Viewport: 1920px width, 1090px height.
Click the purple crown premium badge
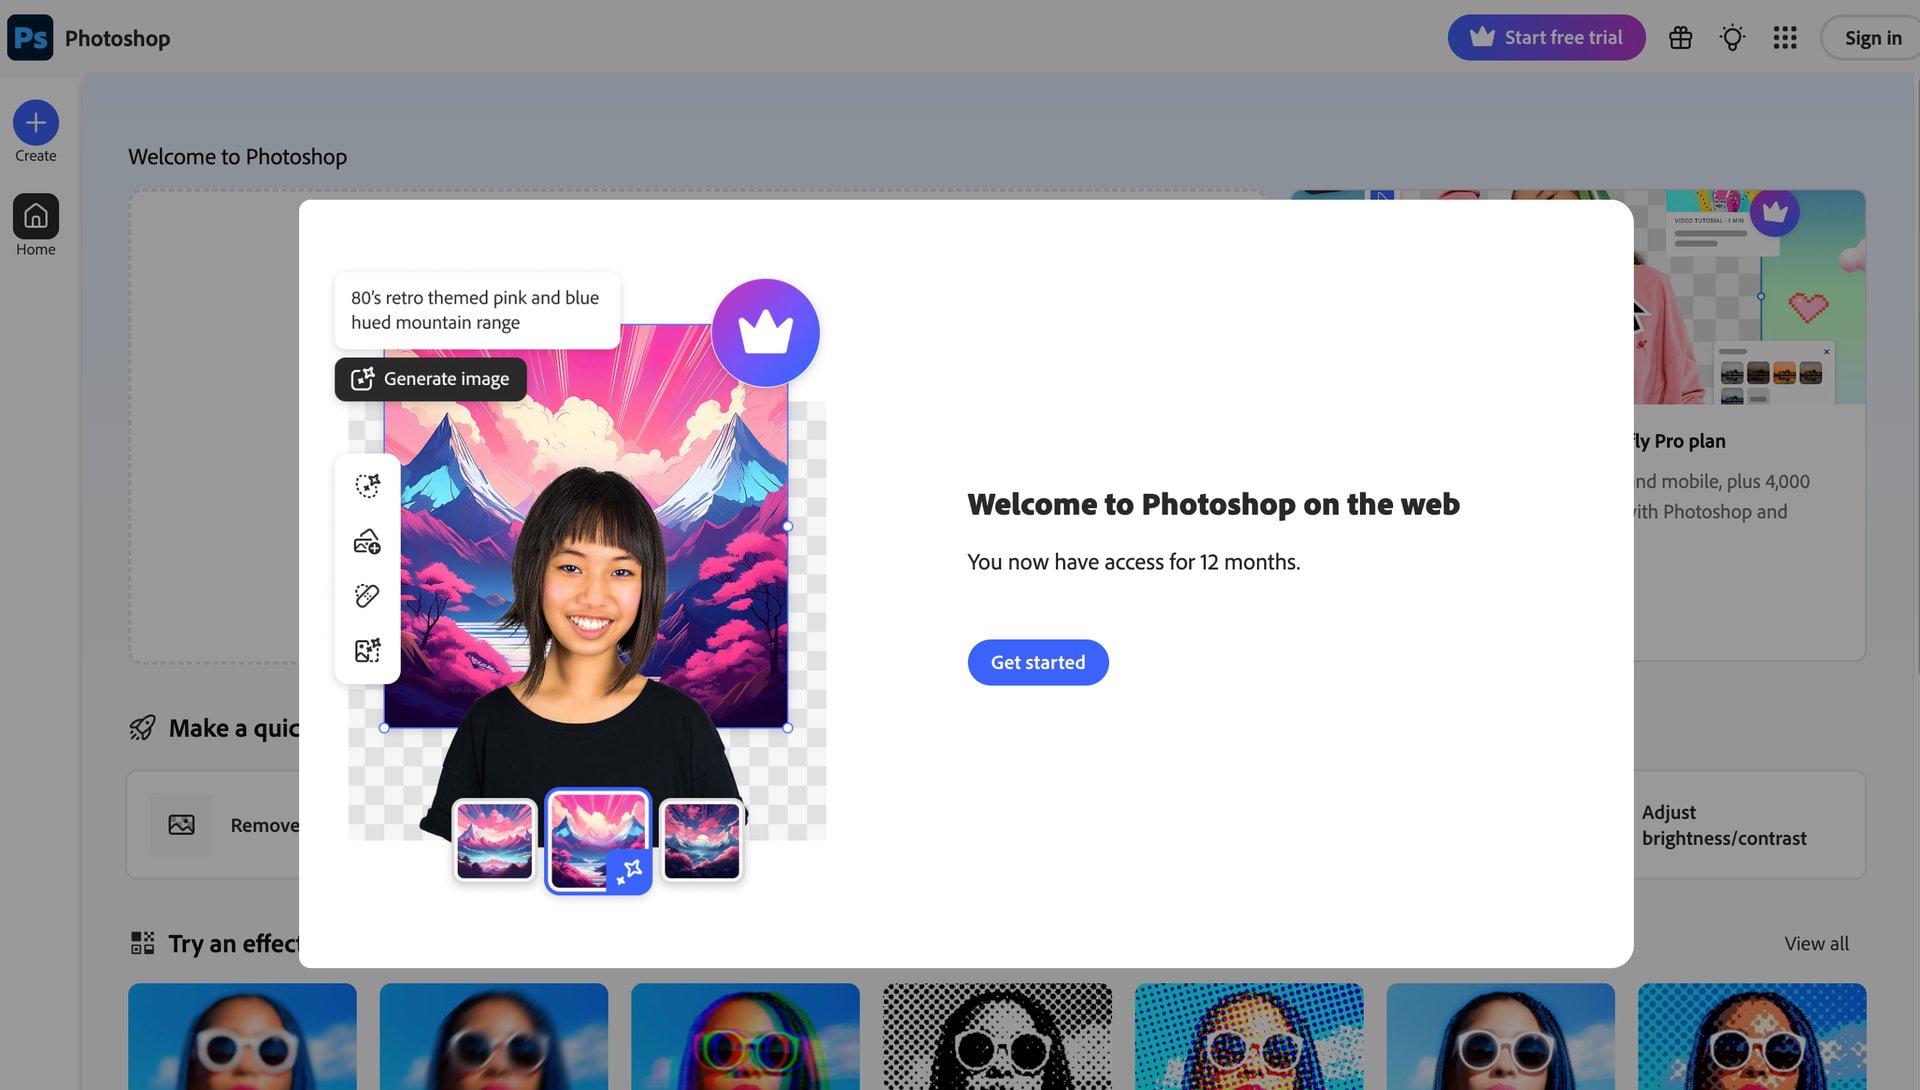(765, 332)
